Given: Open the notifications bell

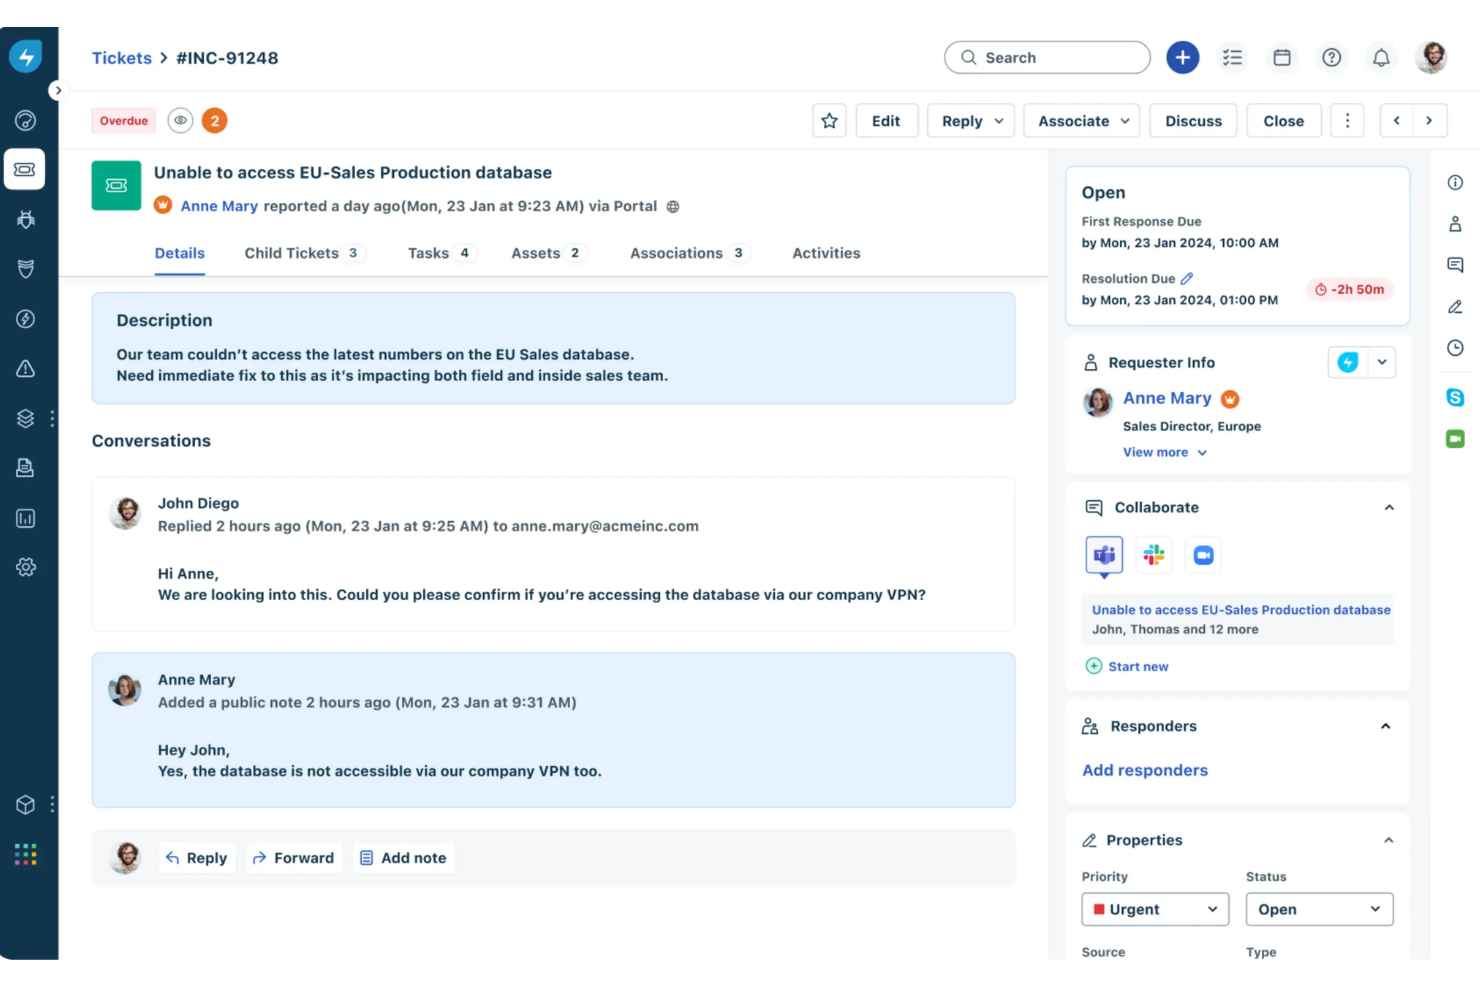Looking at the screenshot, I should 1381,57.
